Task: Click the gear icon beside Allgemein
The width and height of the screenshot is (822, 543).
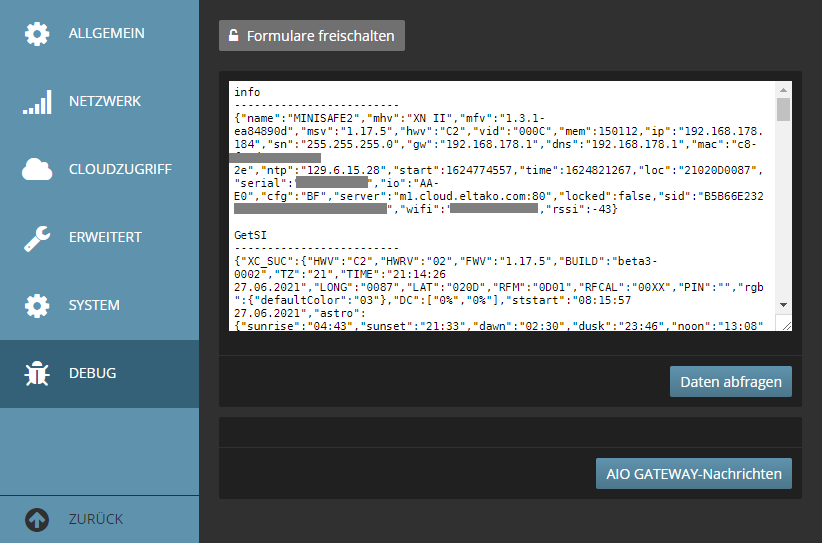Action: click(37, 34)
